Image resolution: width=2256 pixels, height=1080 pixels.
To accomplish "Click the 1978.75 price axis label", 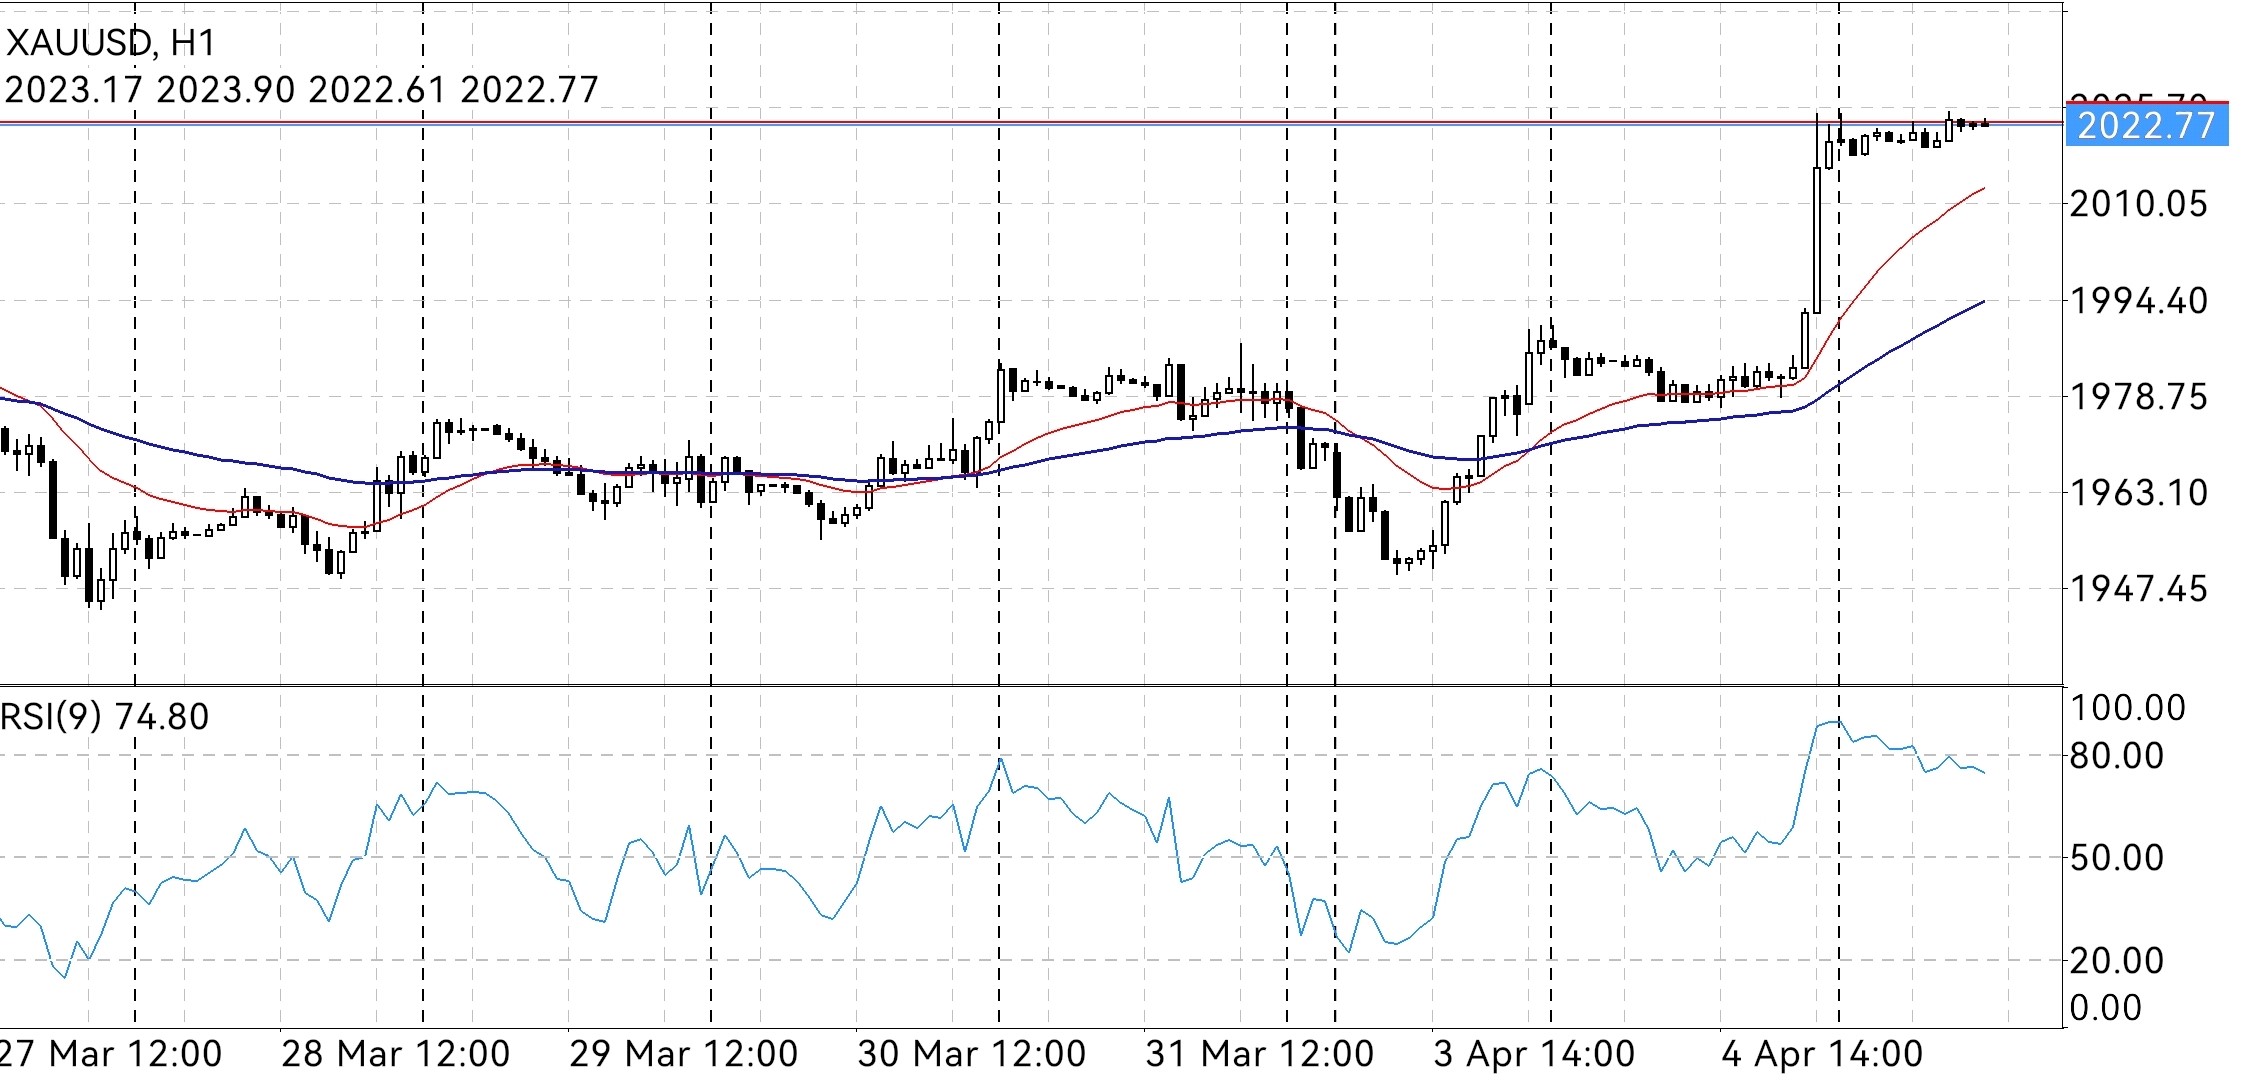I will pyautogui.click(x=2138, y=397).
